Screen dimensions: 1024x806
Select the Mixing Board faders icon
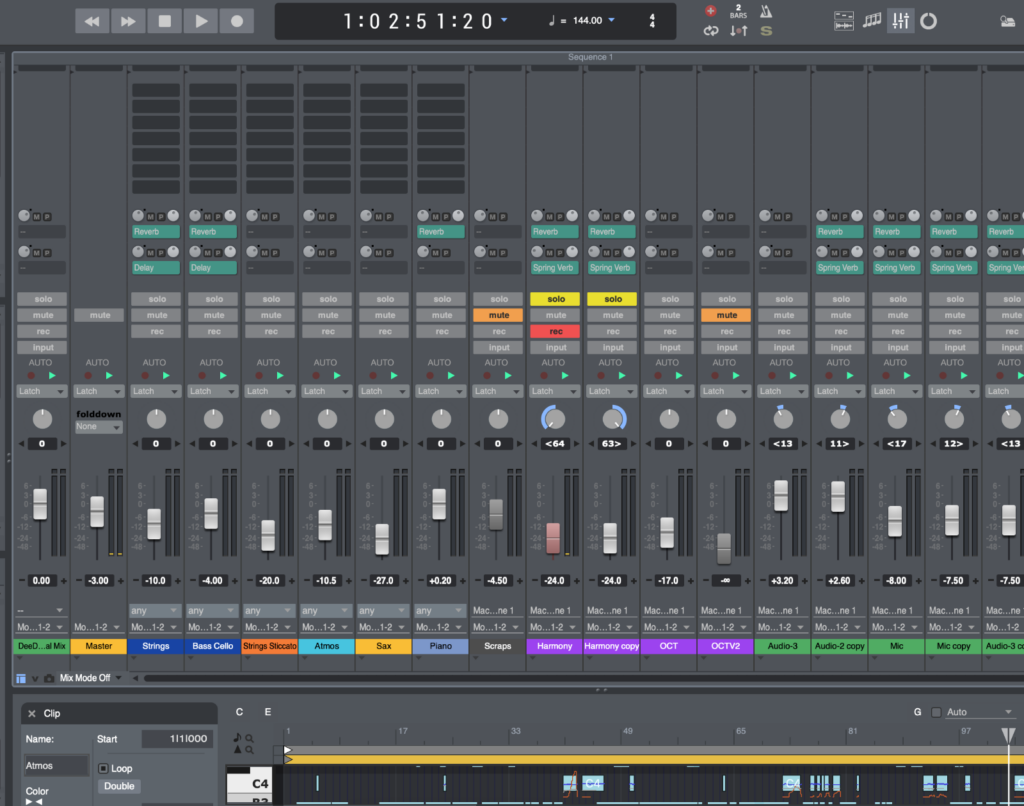coord(901,22)
